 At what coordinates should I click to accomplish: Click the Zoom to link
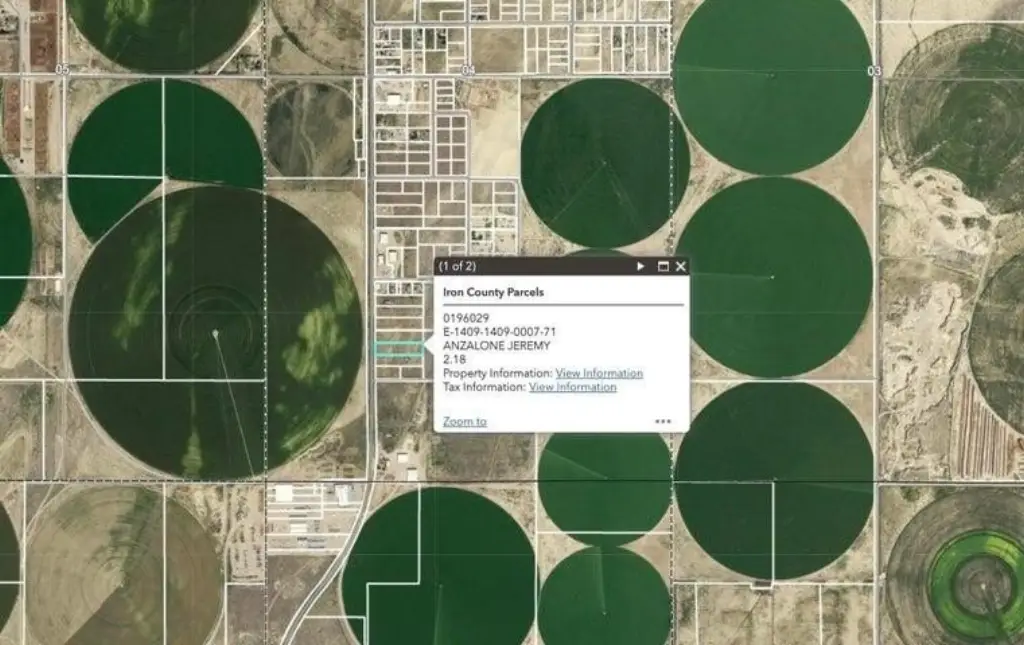464,421
